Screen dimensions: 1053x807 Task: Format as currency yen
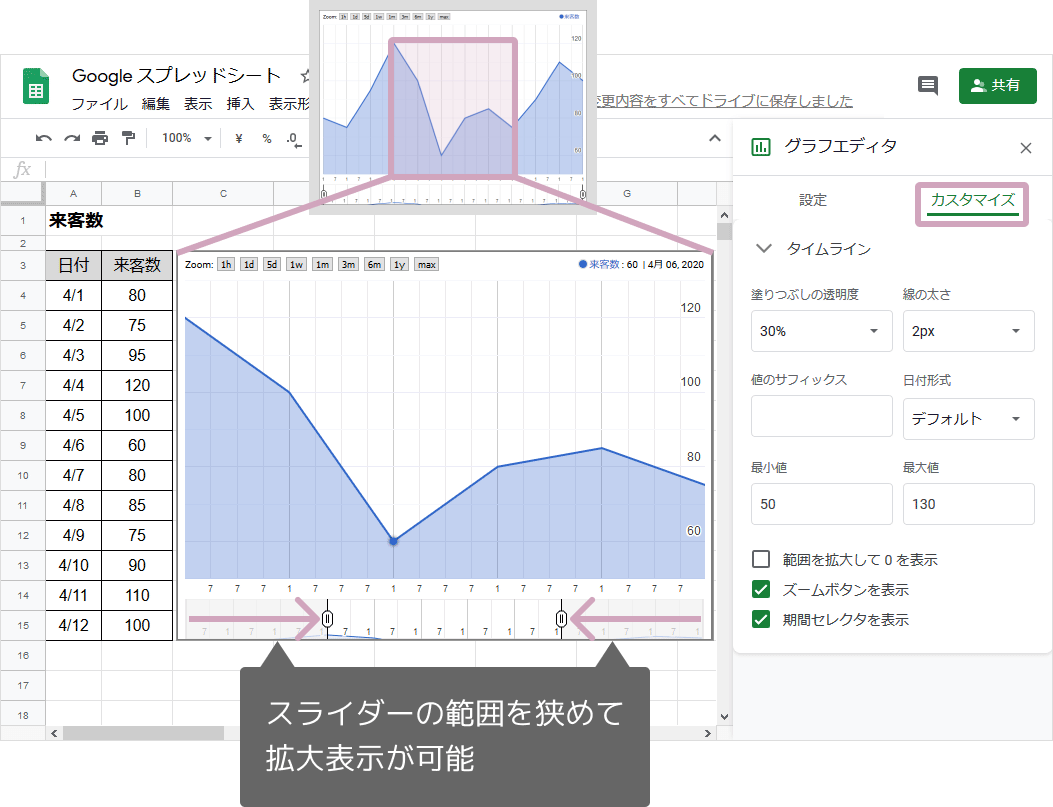238,138
